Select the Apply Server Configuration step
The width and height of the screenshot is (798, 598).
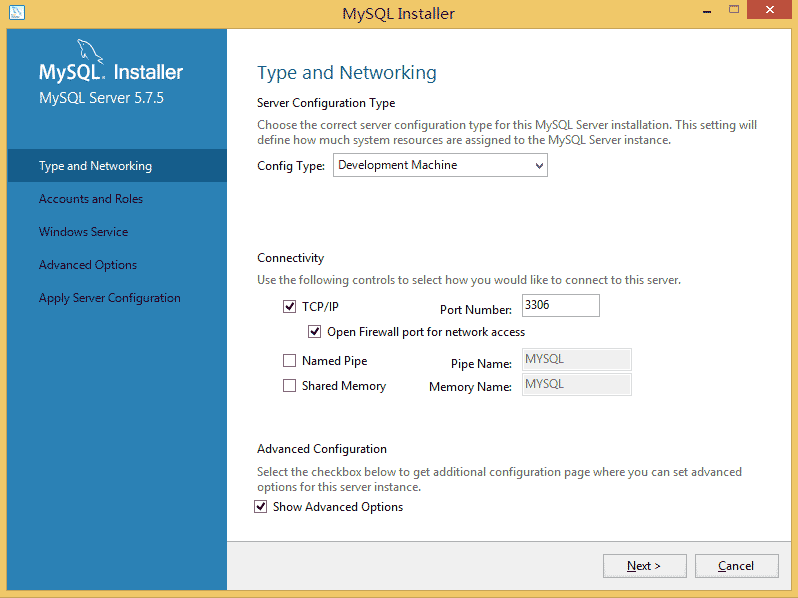pyautogui.click(x=110, y=298)
